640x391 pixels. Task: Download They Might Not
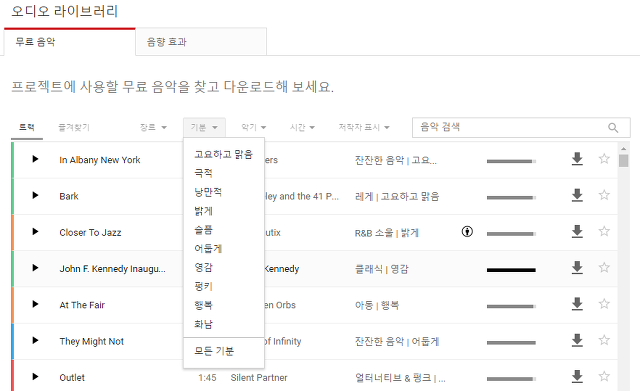pos(577,340)
